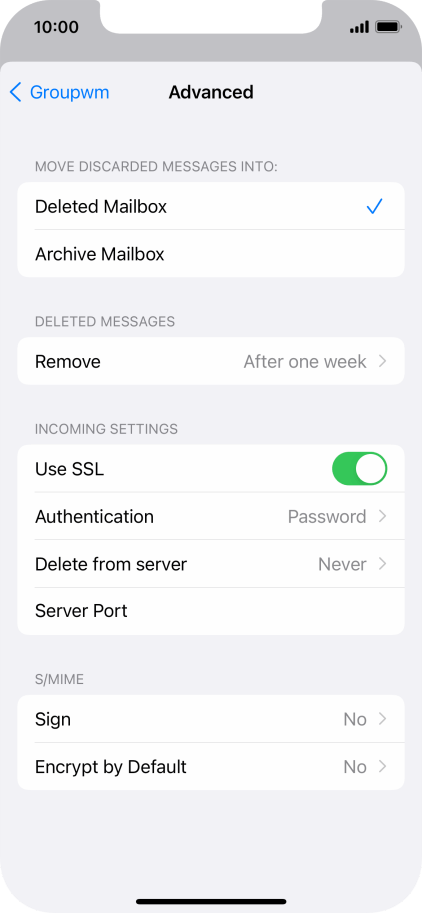422x913 pixels.
Task: Tap the back chevron icon beside Groupwm
Action: coord(16,92)
